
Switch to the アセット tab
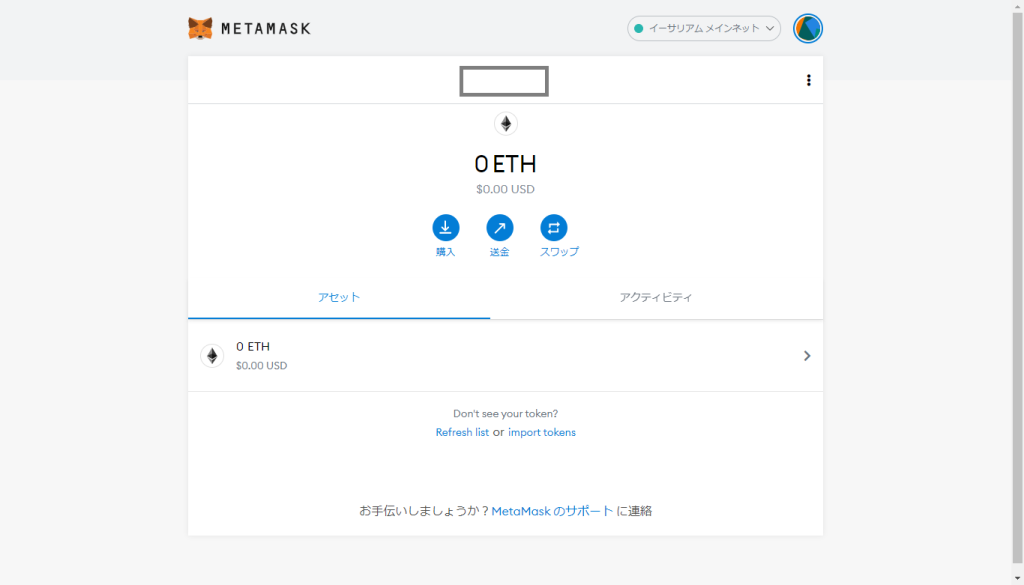pyautogui.click(x=339, y=298)
